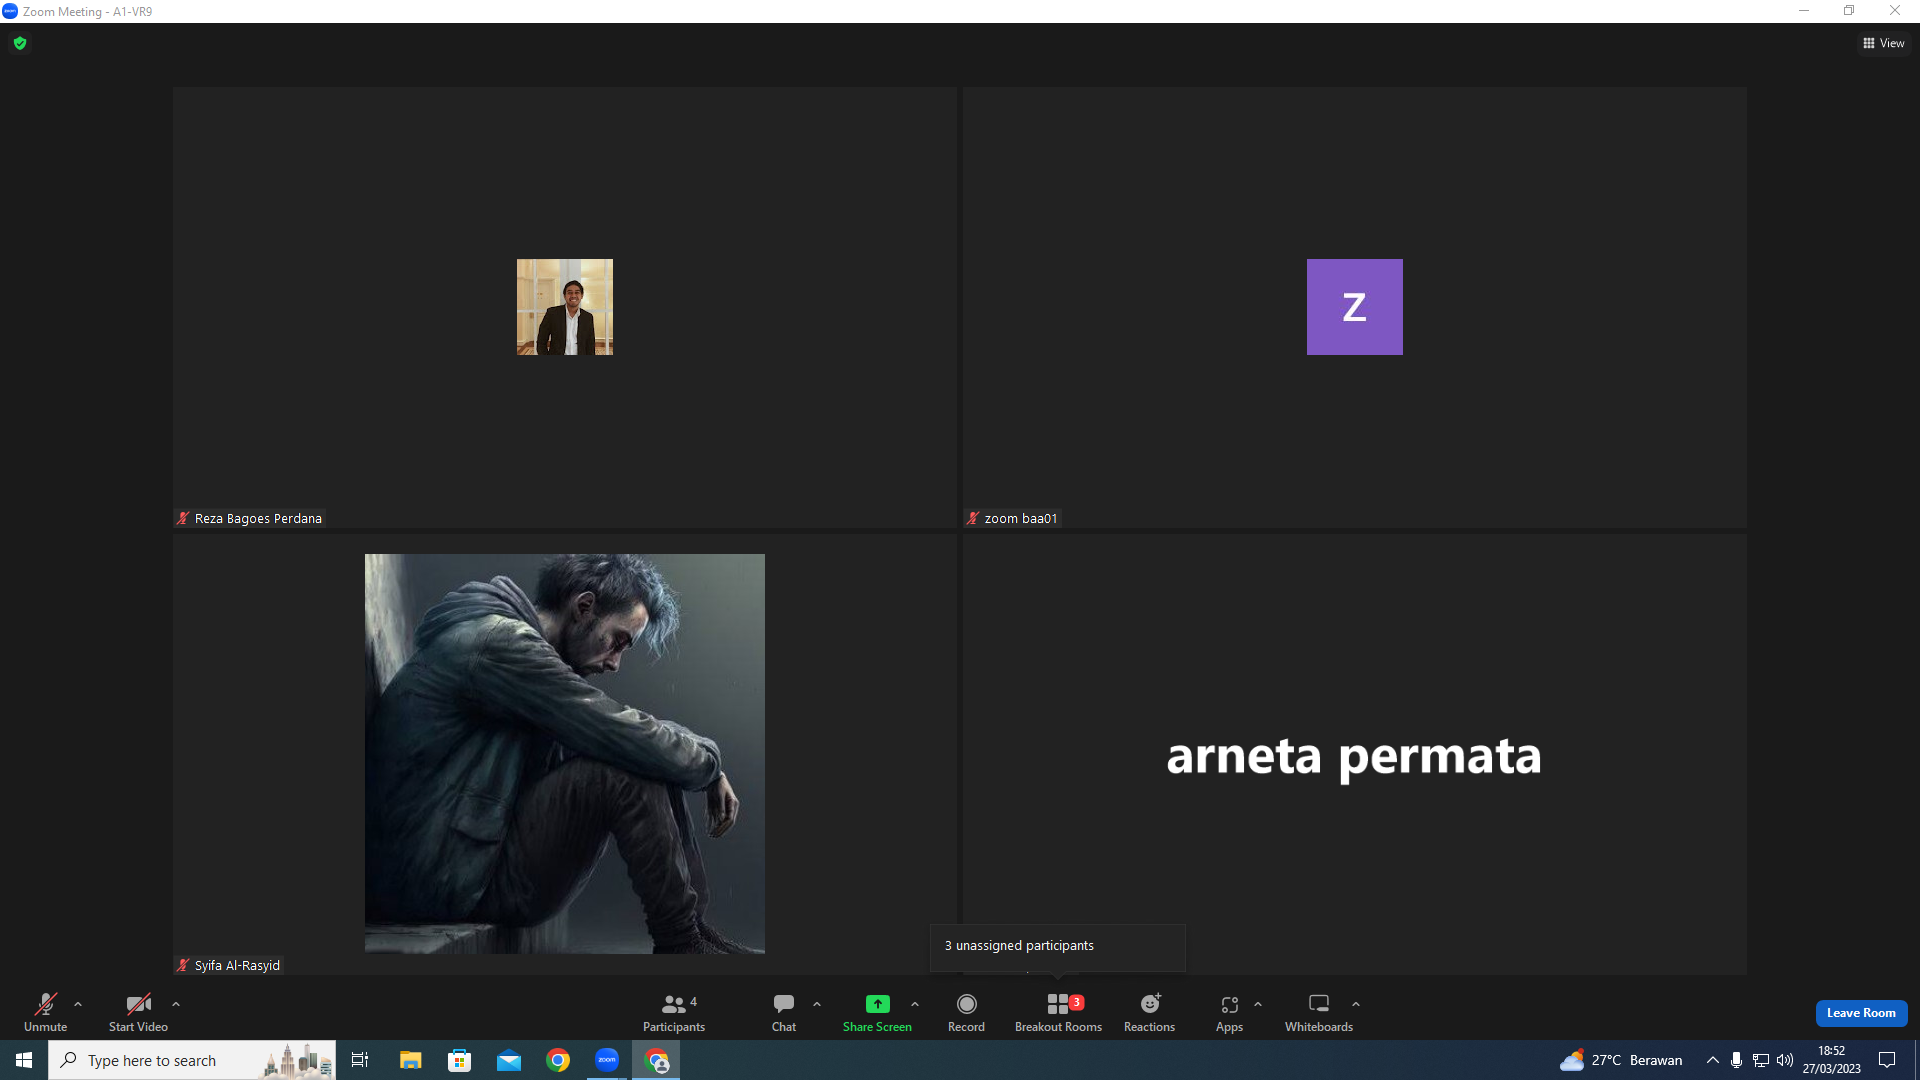The height and width of the screenshot is (1080, 1920).
Task: Open the weather widget showing 27°C Berawan
Action: tap(1621, 1060)
